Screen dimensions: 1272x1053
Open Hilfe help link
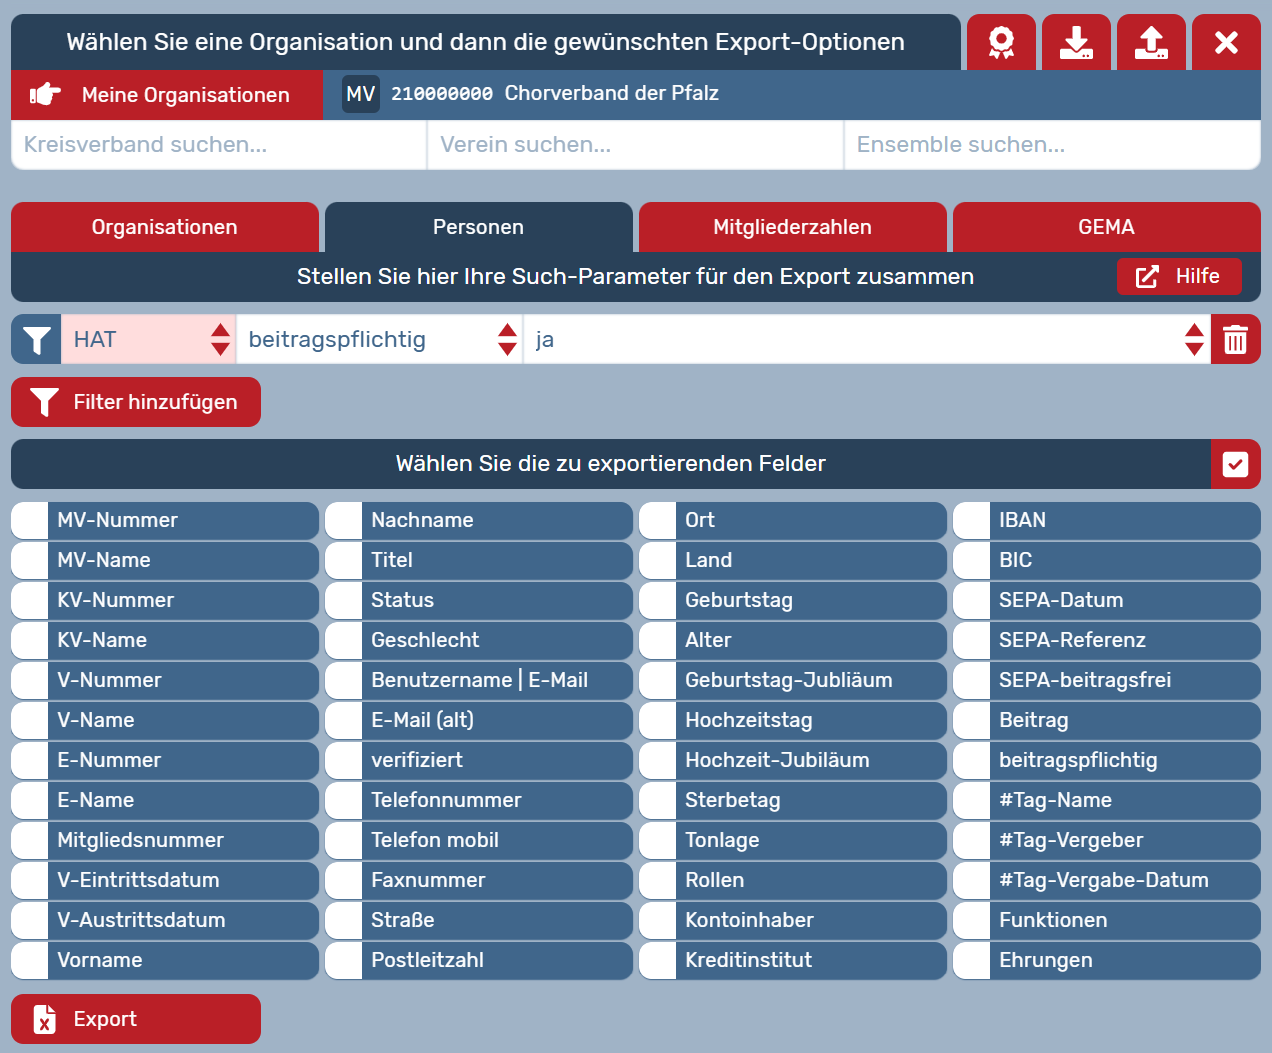(x=1178, y=276)
